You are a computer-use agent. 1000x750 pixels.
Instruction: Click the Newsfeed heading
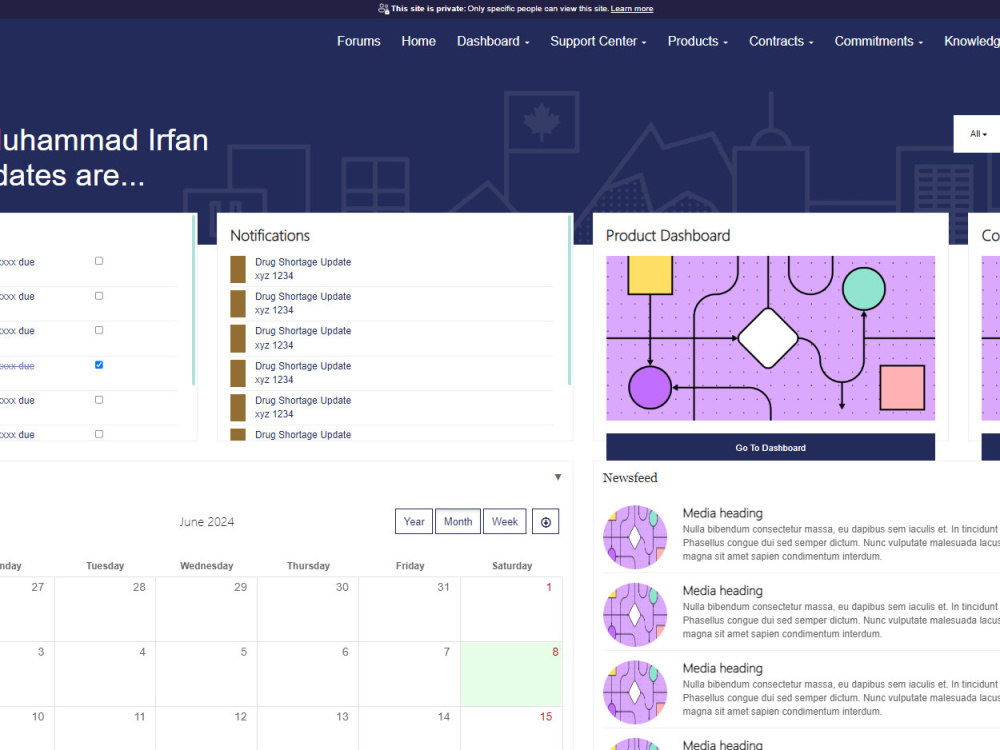pos(630,478)
